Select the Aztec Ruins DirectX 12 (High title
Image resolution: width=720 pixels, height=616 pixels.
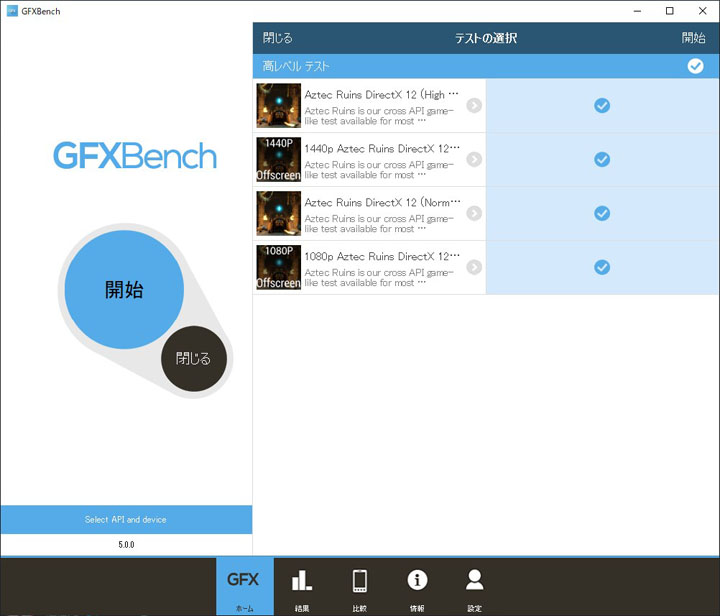tap(381, 95)
